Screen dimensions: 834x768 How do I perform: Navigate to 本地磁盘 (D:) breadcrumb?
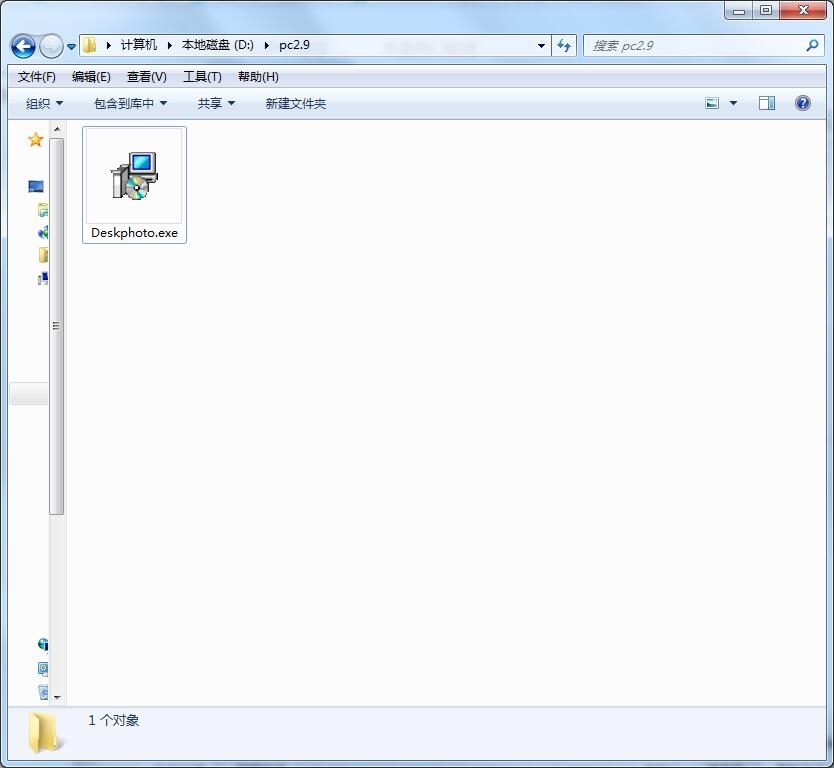[218, 45]
